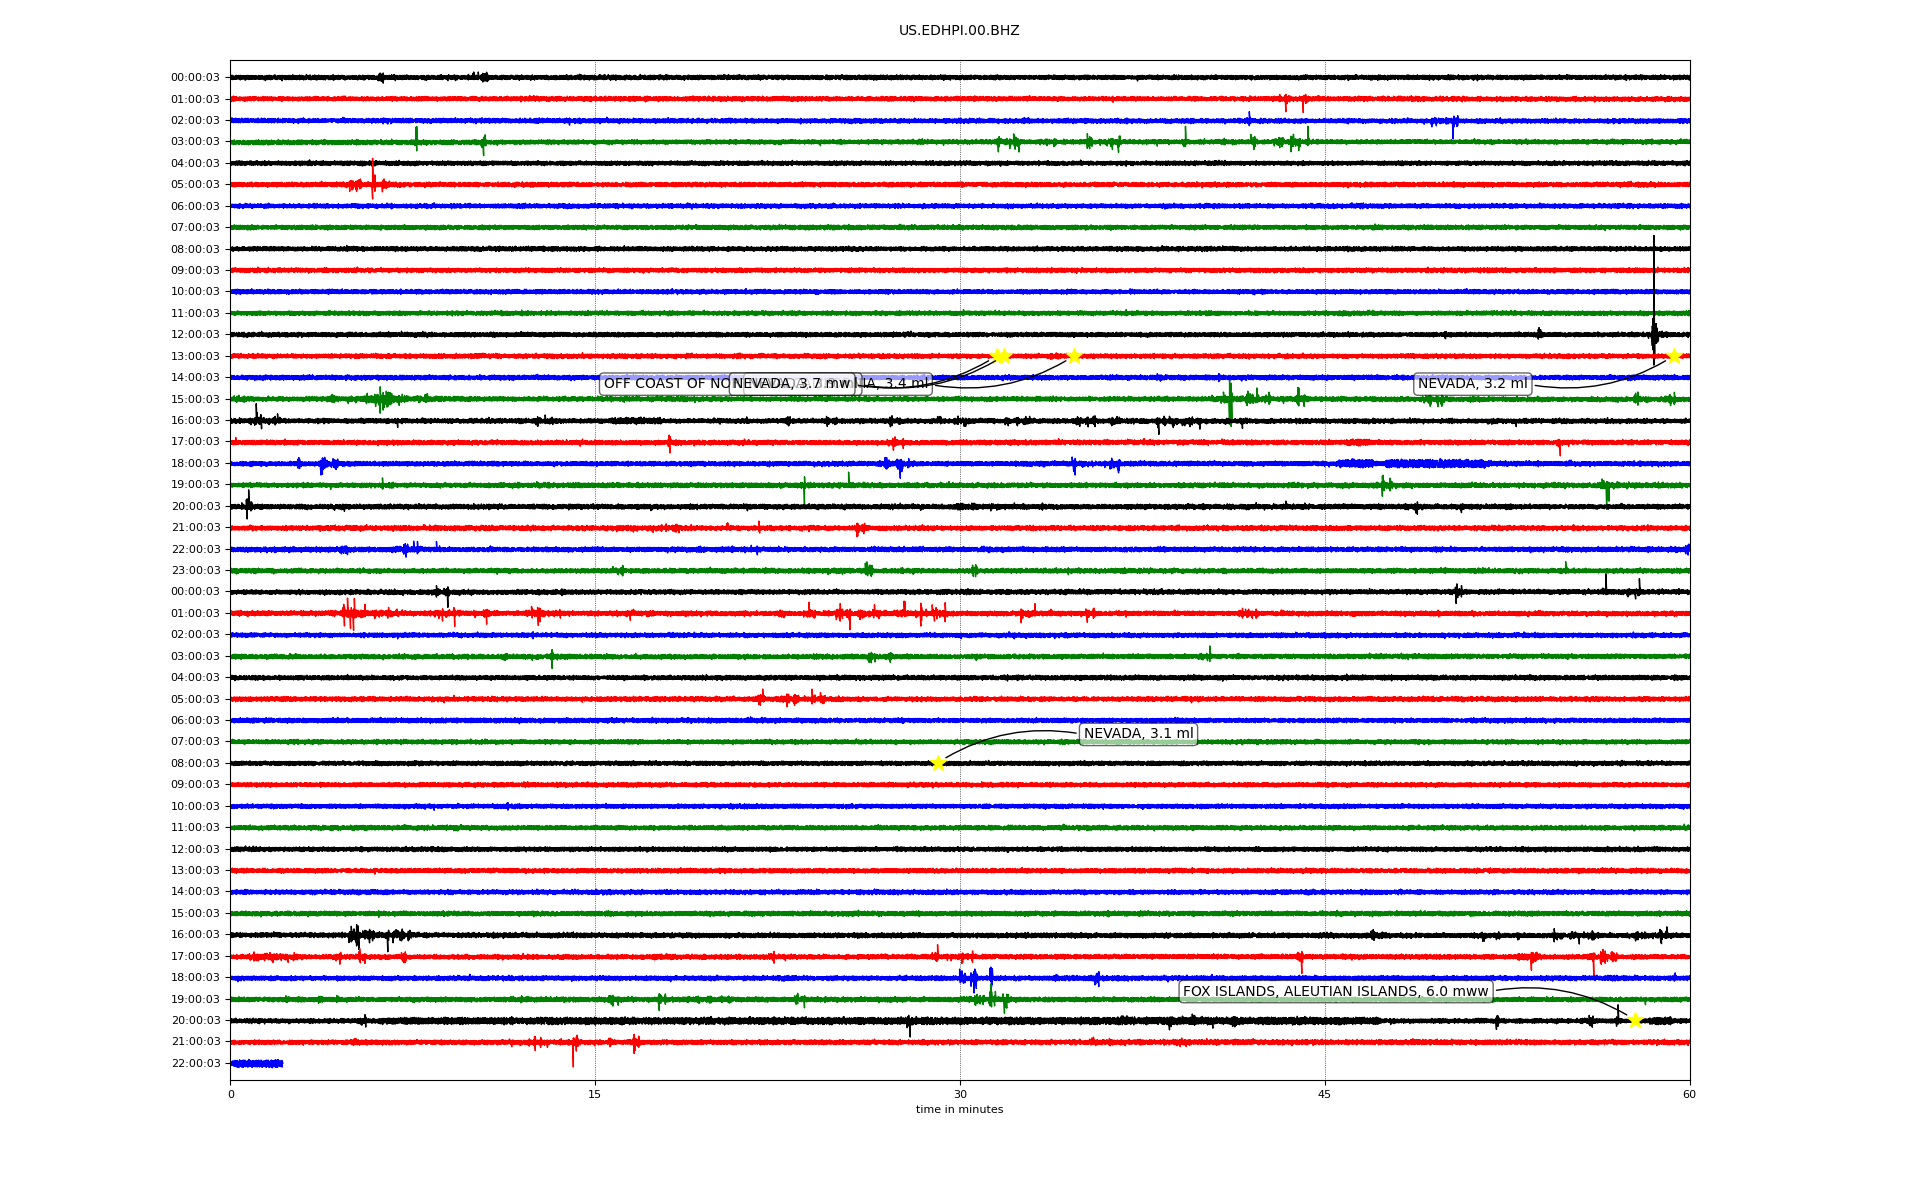This screenshot has height=1200, width=1920.
Task: Click the lone star near minute 35 on the 13:00:03 trace
Action: tap(1074, 356)
